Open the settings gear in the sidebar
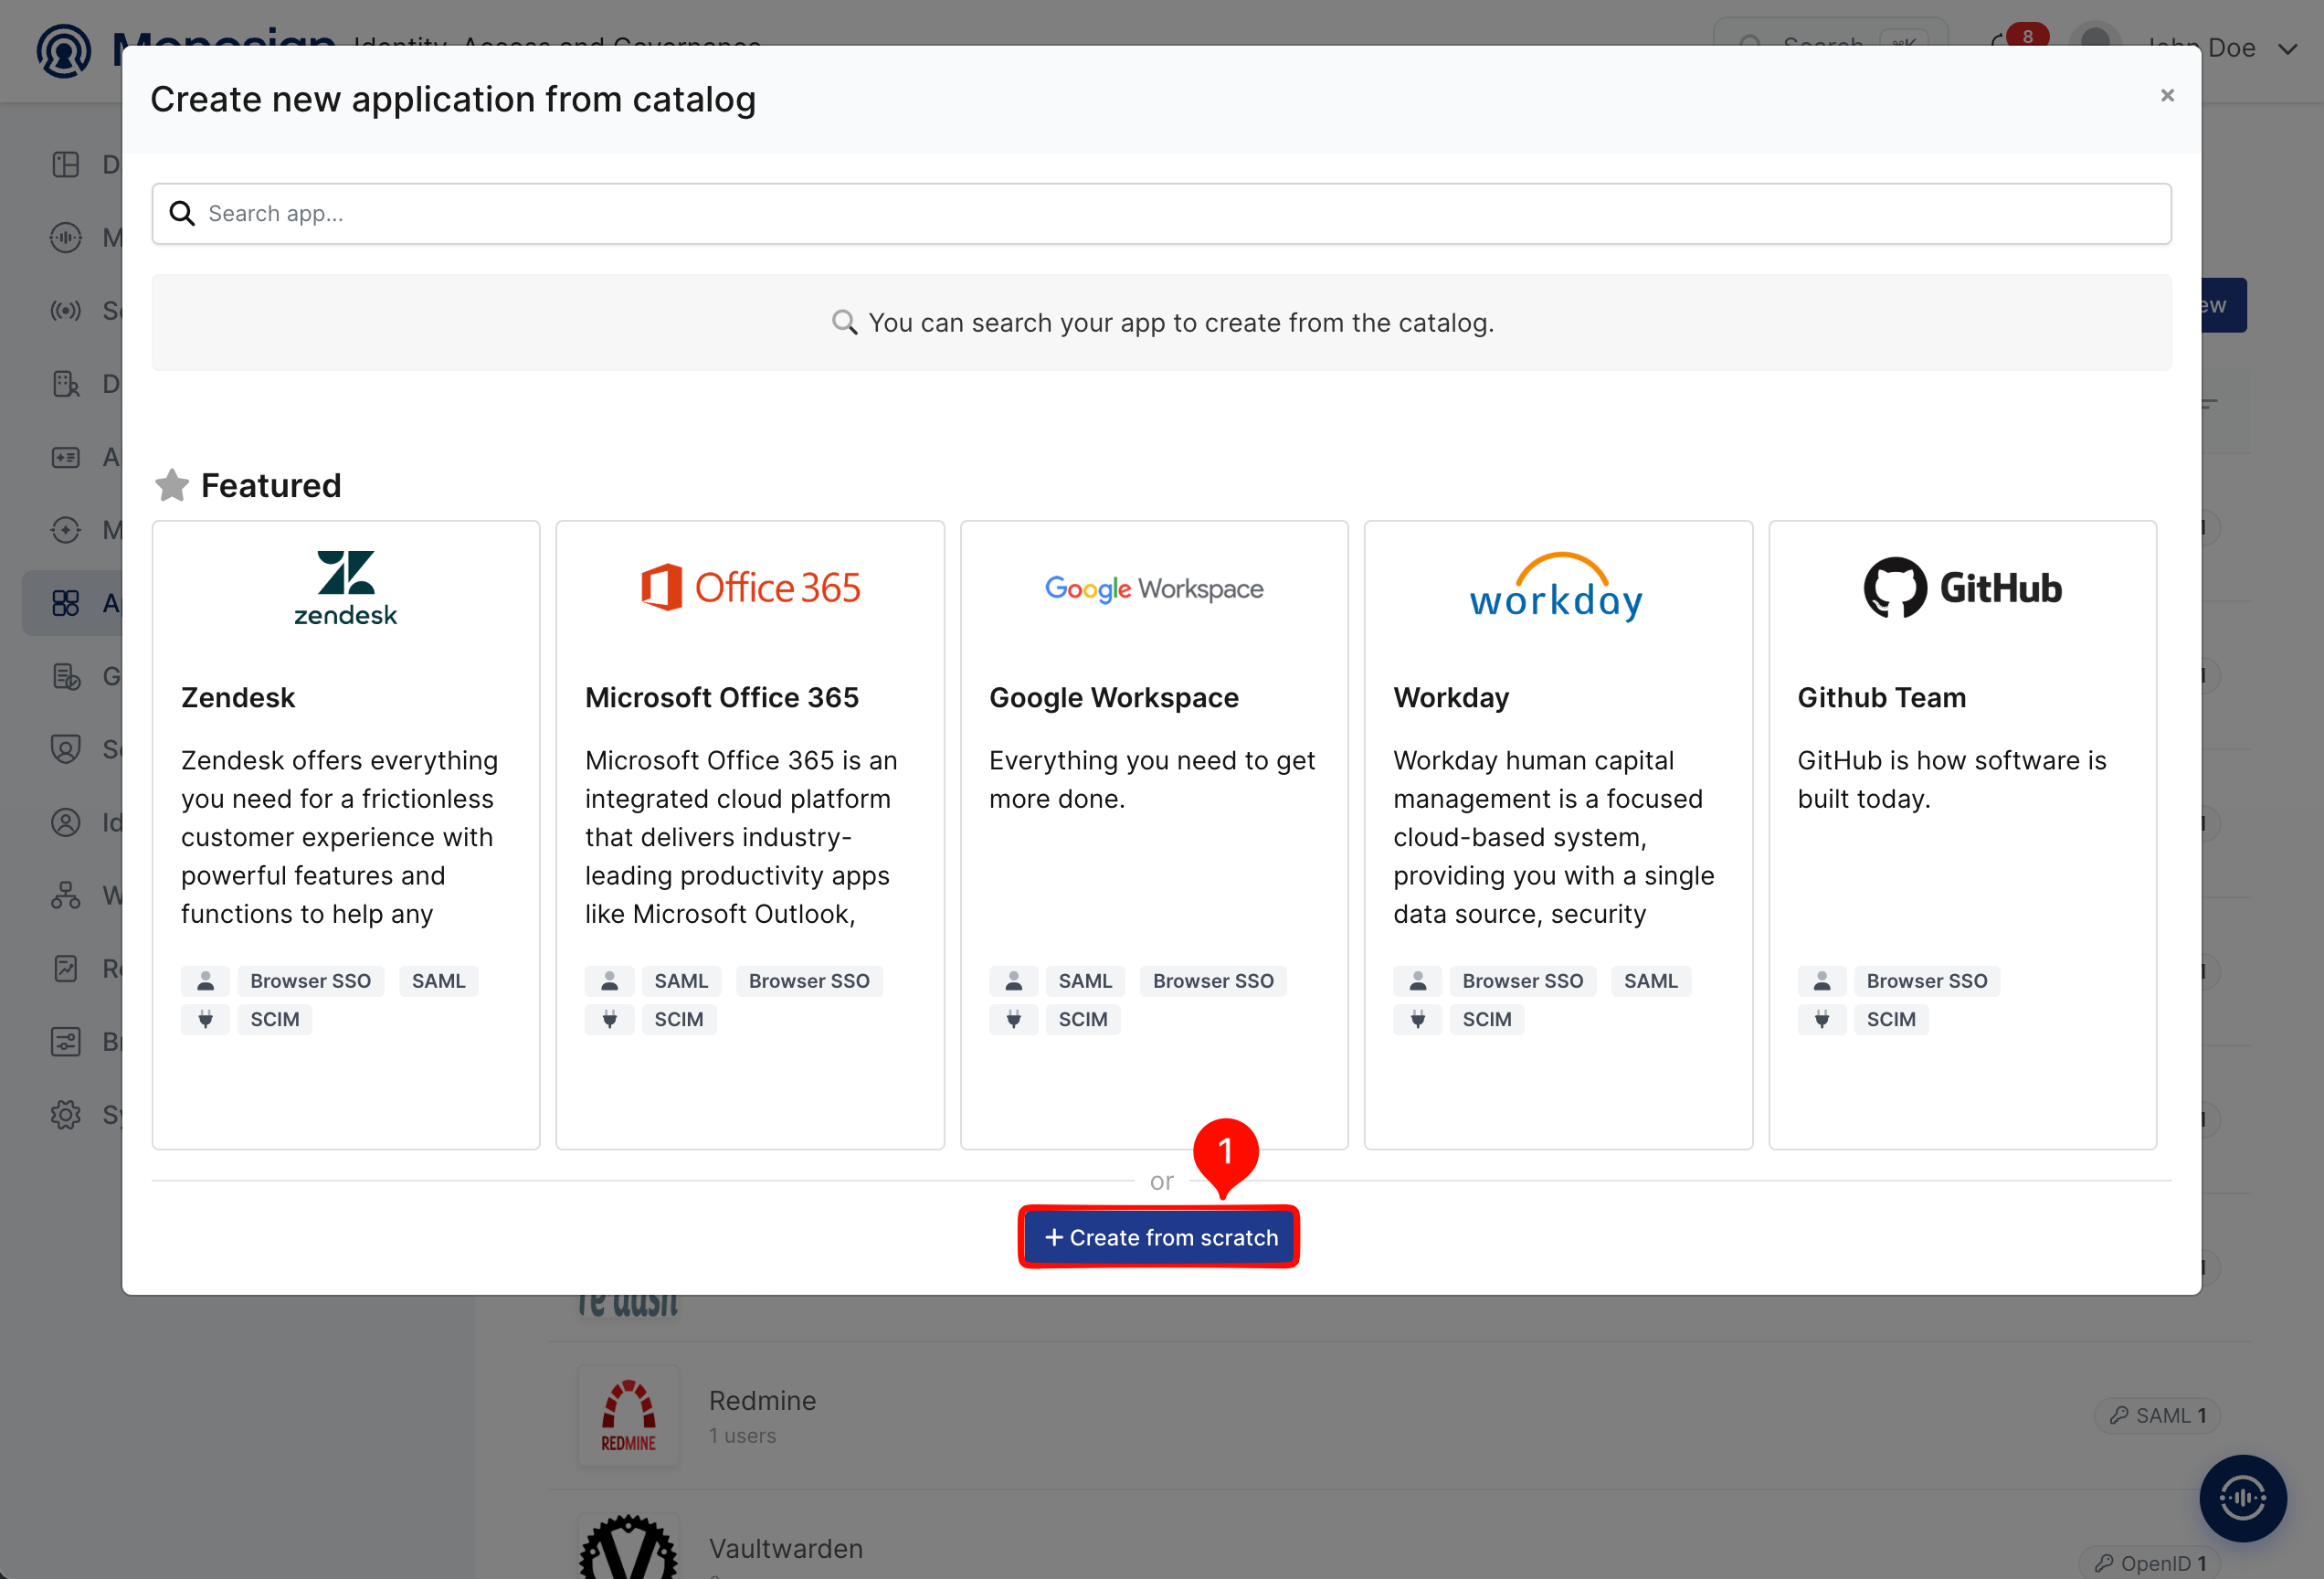 click(x=66, y=1114)
